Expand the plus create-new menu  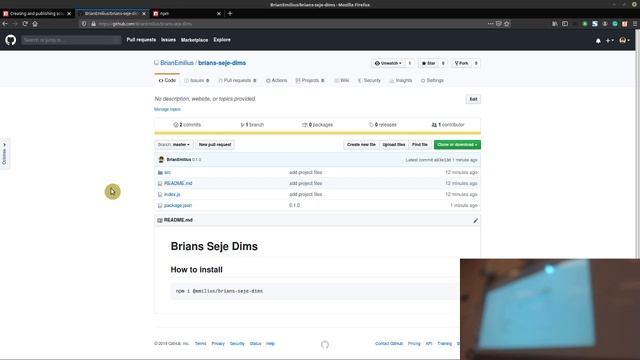610,40
